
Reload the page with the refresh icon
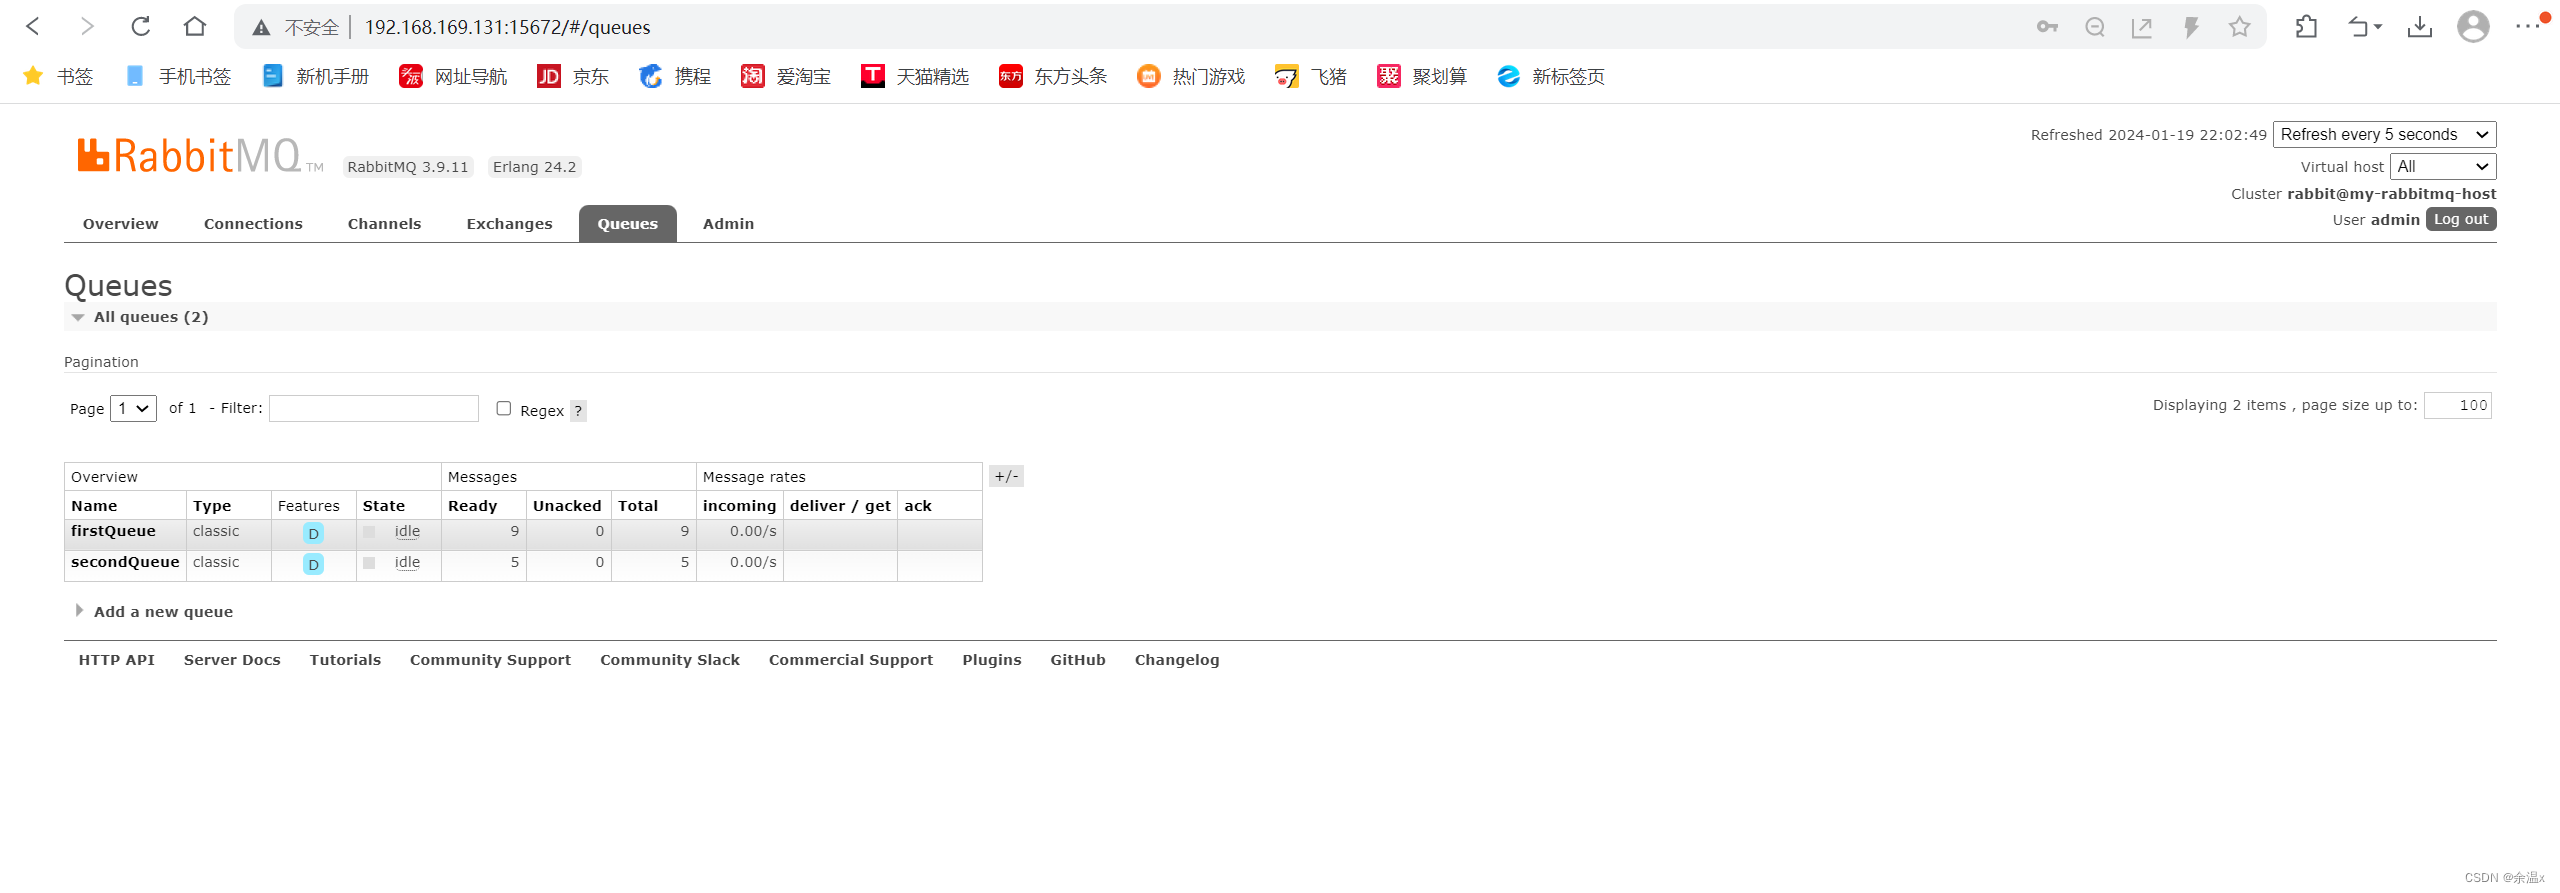coord(141,26)
